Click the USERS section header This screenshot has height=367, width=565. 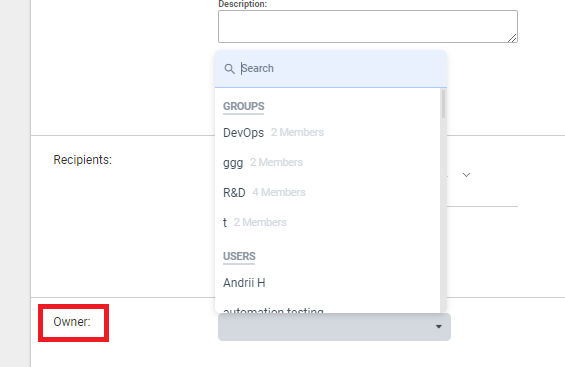(x=239, y=256)
